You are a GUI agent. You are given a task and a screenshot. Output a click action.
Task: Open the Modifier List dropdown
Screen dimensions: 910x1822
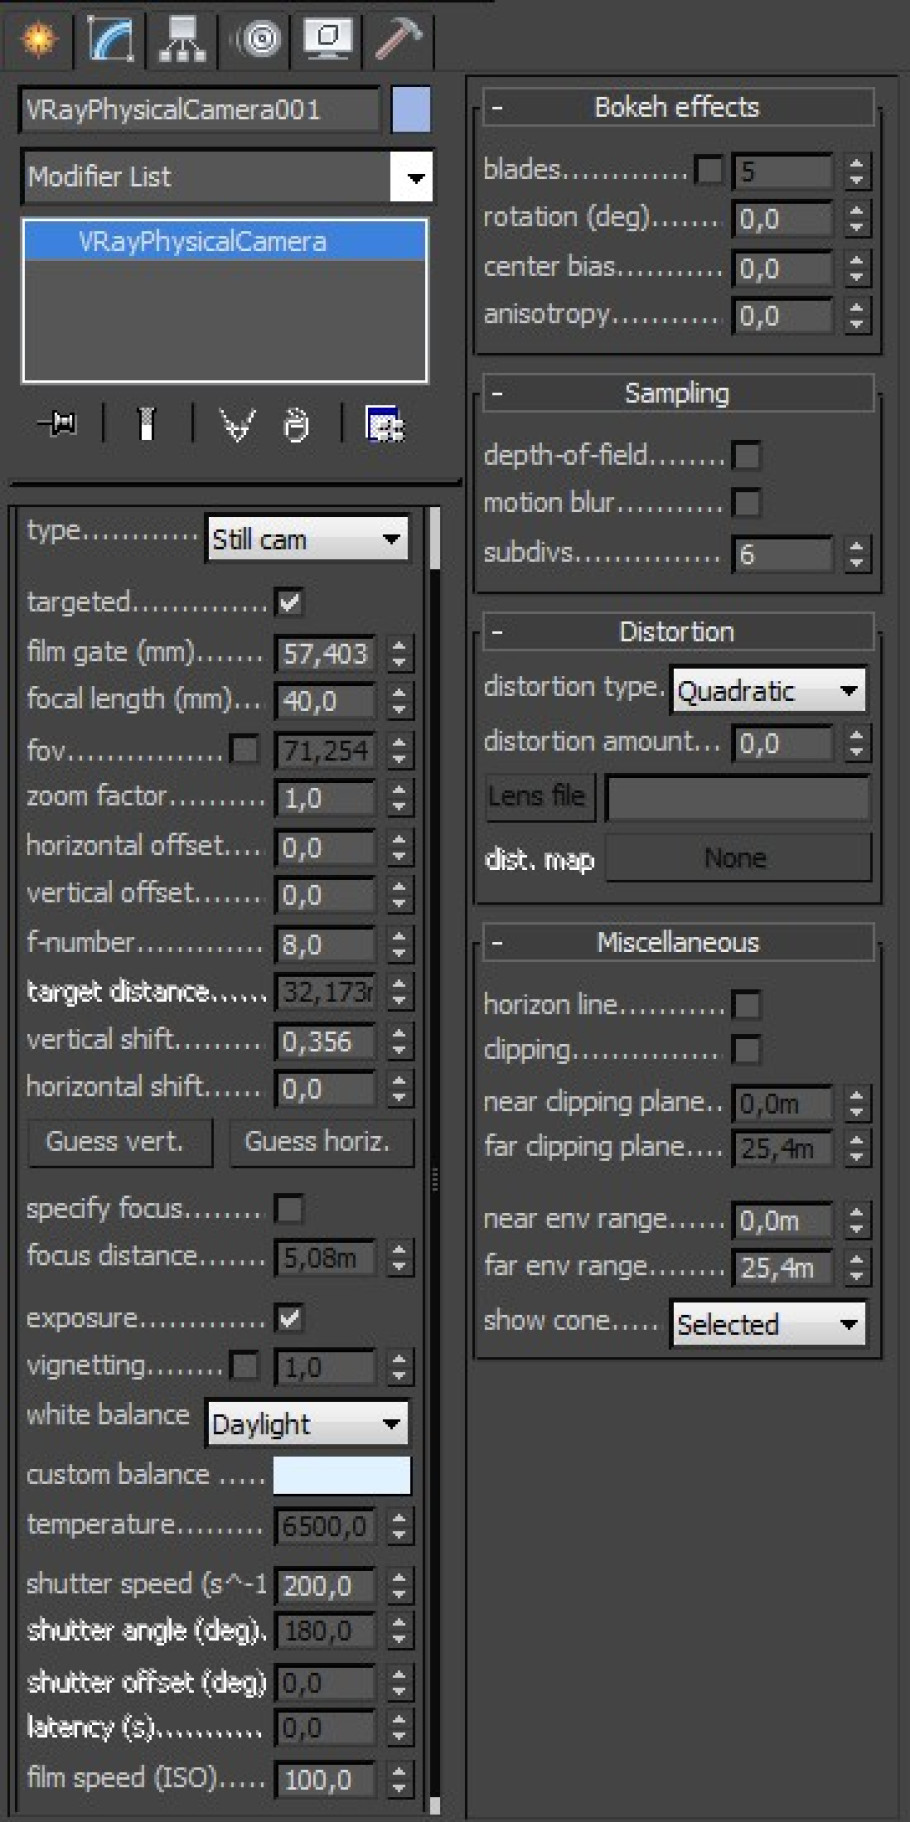(227, 176)
